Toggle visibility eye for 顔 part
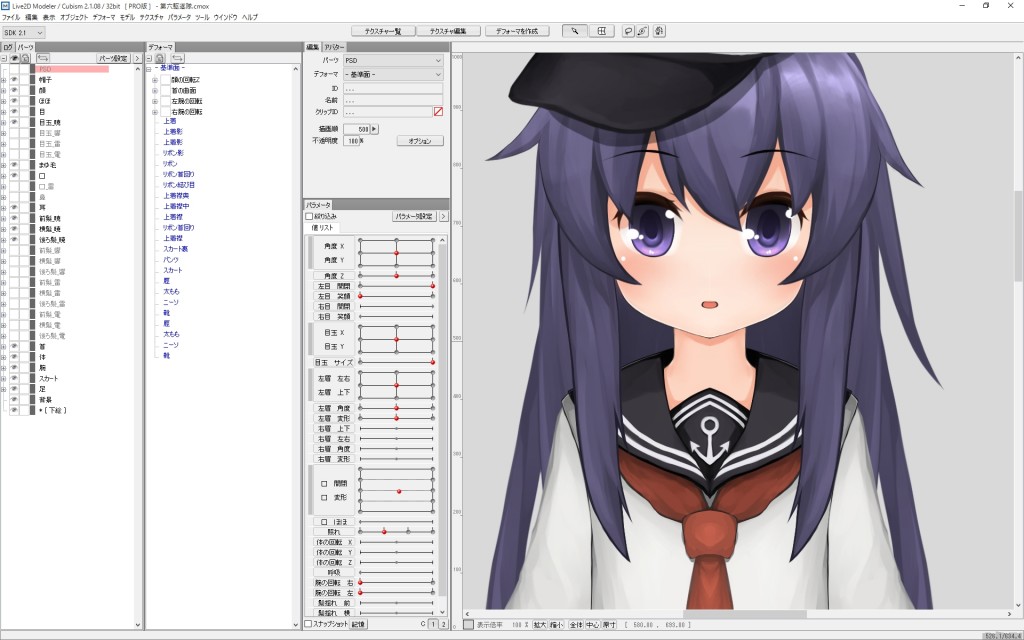The image size is (1024, 640). [x=14, y=90]
